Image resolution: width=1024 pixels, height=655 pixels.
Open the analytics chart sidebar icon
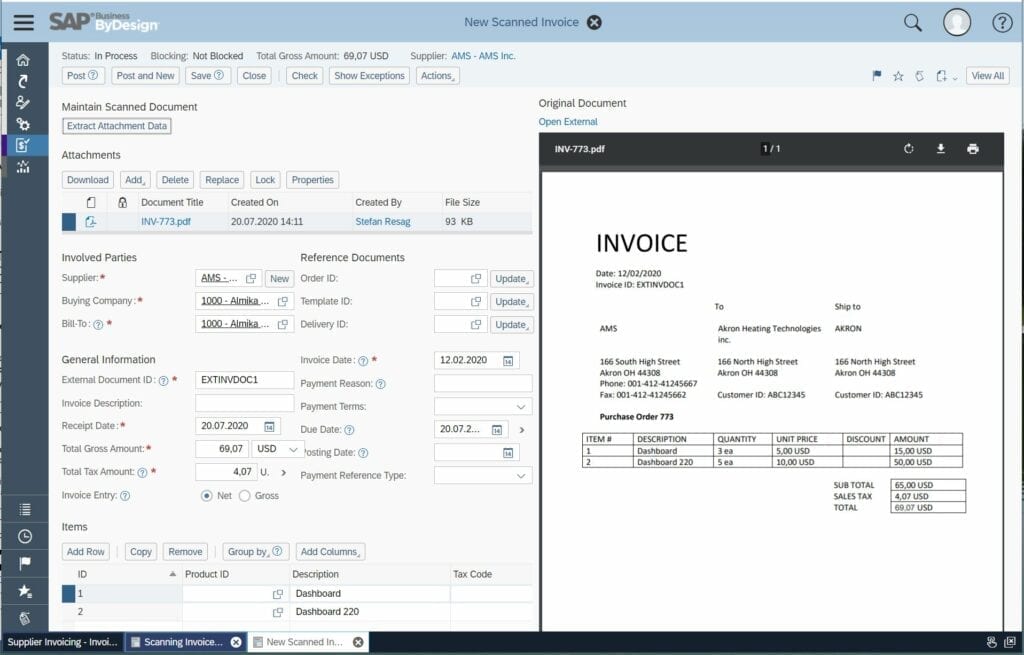pos(24,167)
